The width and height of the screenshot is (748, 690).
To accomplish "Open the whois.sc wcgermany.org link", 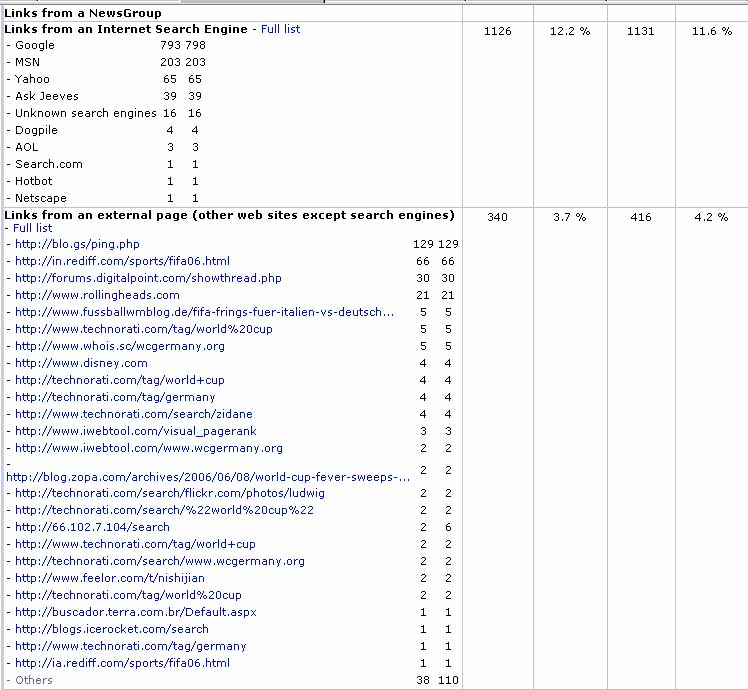I will (120, 346).
